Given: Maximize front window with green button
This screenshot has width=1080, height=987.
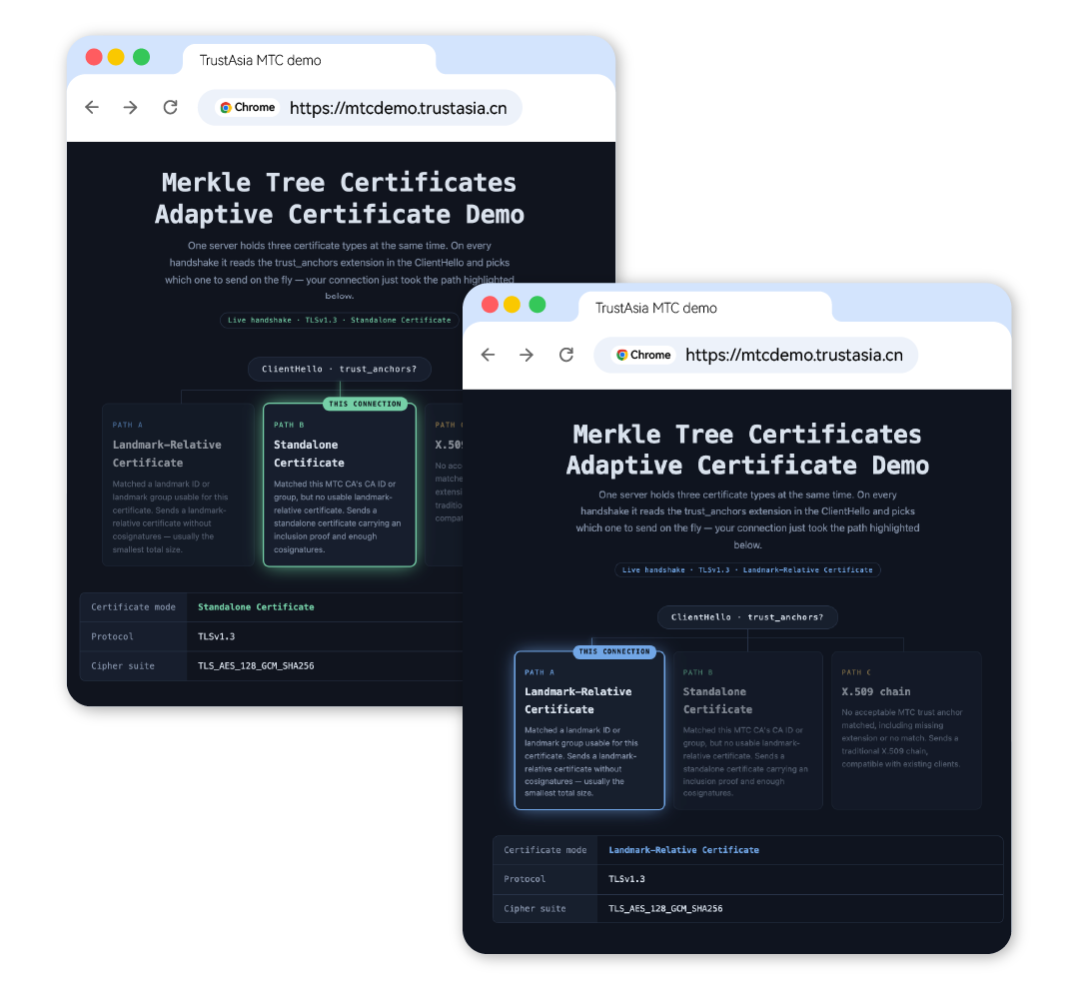Looking at the screenshot, I should (x=537, y=304).
